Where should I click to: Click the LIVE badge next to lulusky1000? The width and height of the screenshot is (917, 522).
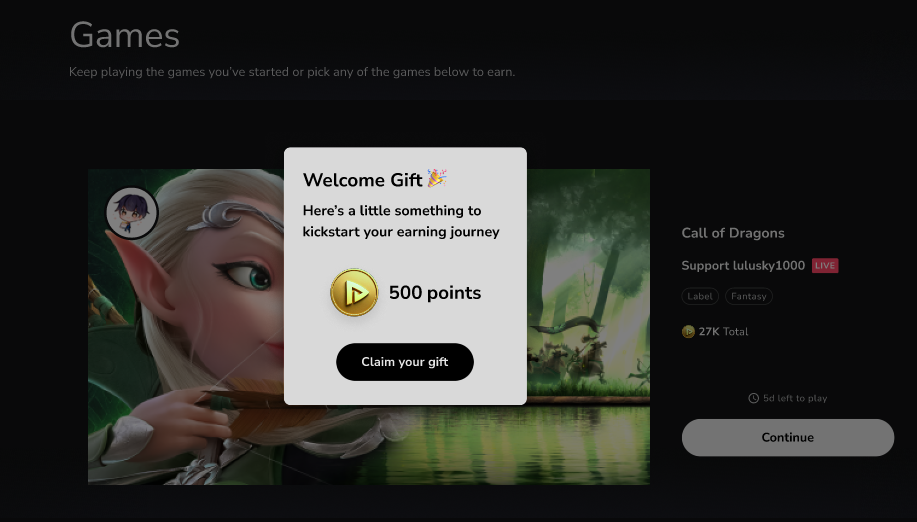point(825,265)
